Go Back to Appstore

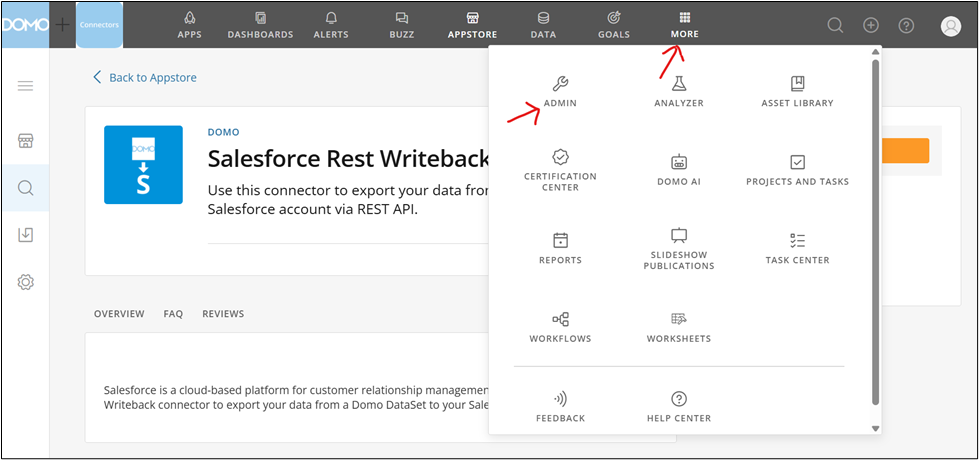pos(145,77)
